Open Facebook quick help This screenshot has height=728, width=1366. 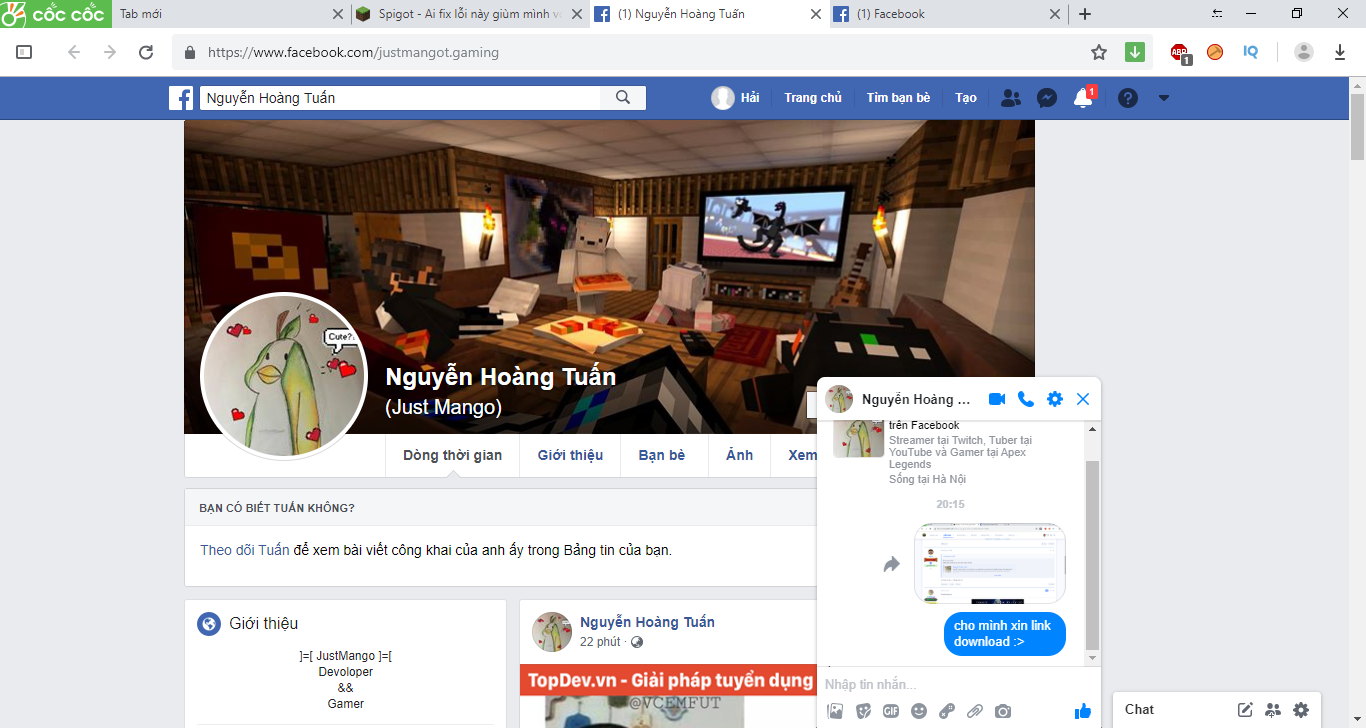(1128, 98)
